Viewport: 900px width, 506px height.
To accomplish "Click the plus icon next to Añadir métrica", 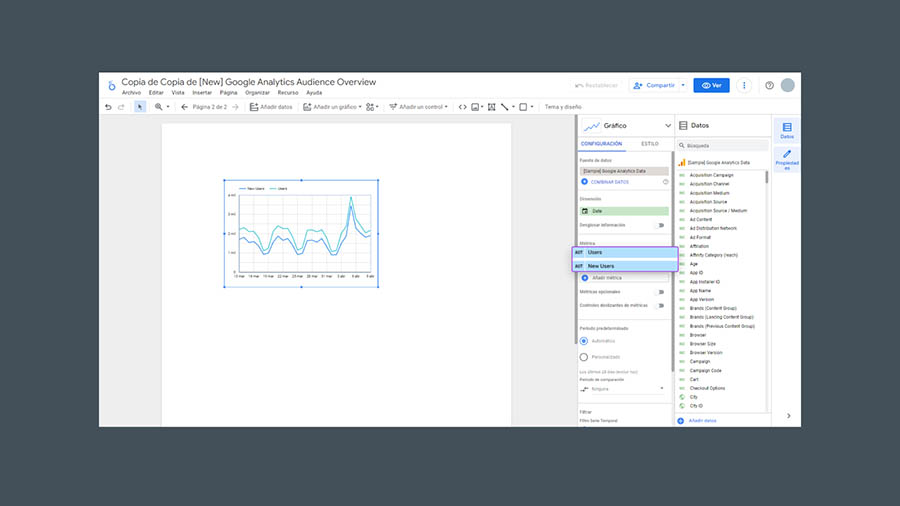I will 585,278.
